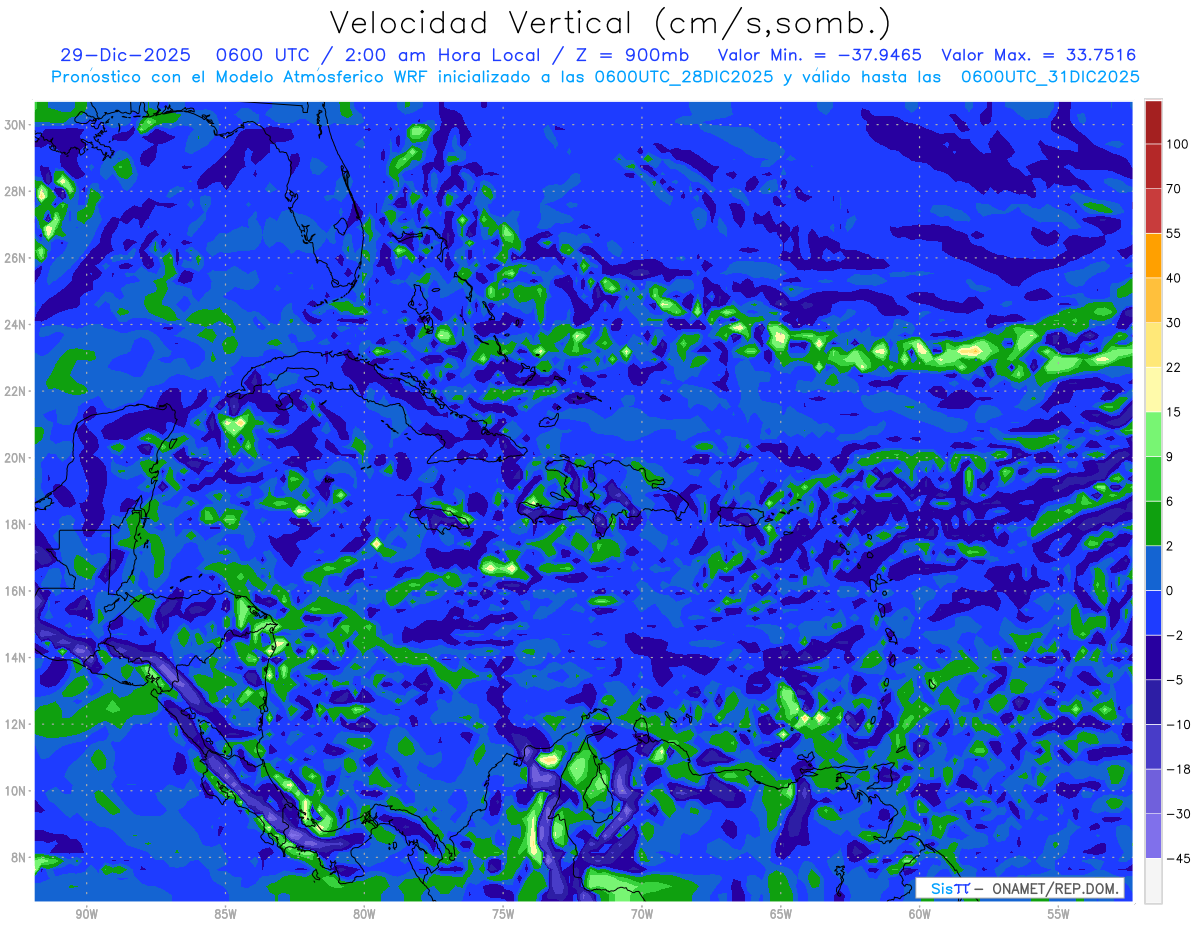The width and height of the screenshot is (1200, 927).
Task: Click the '24N' latitude label
Action: 16,325
